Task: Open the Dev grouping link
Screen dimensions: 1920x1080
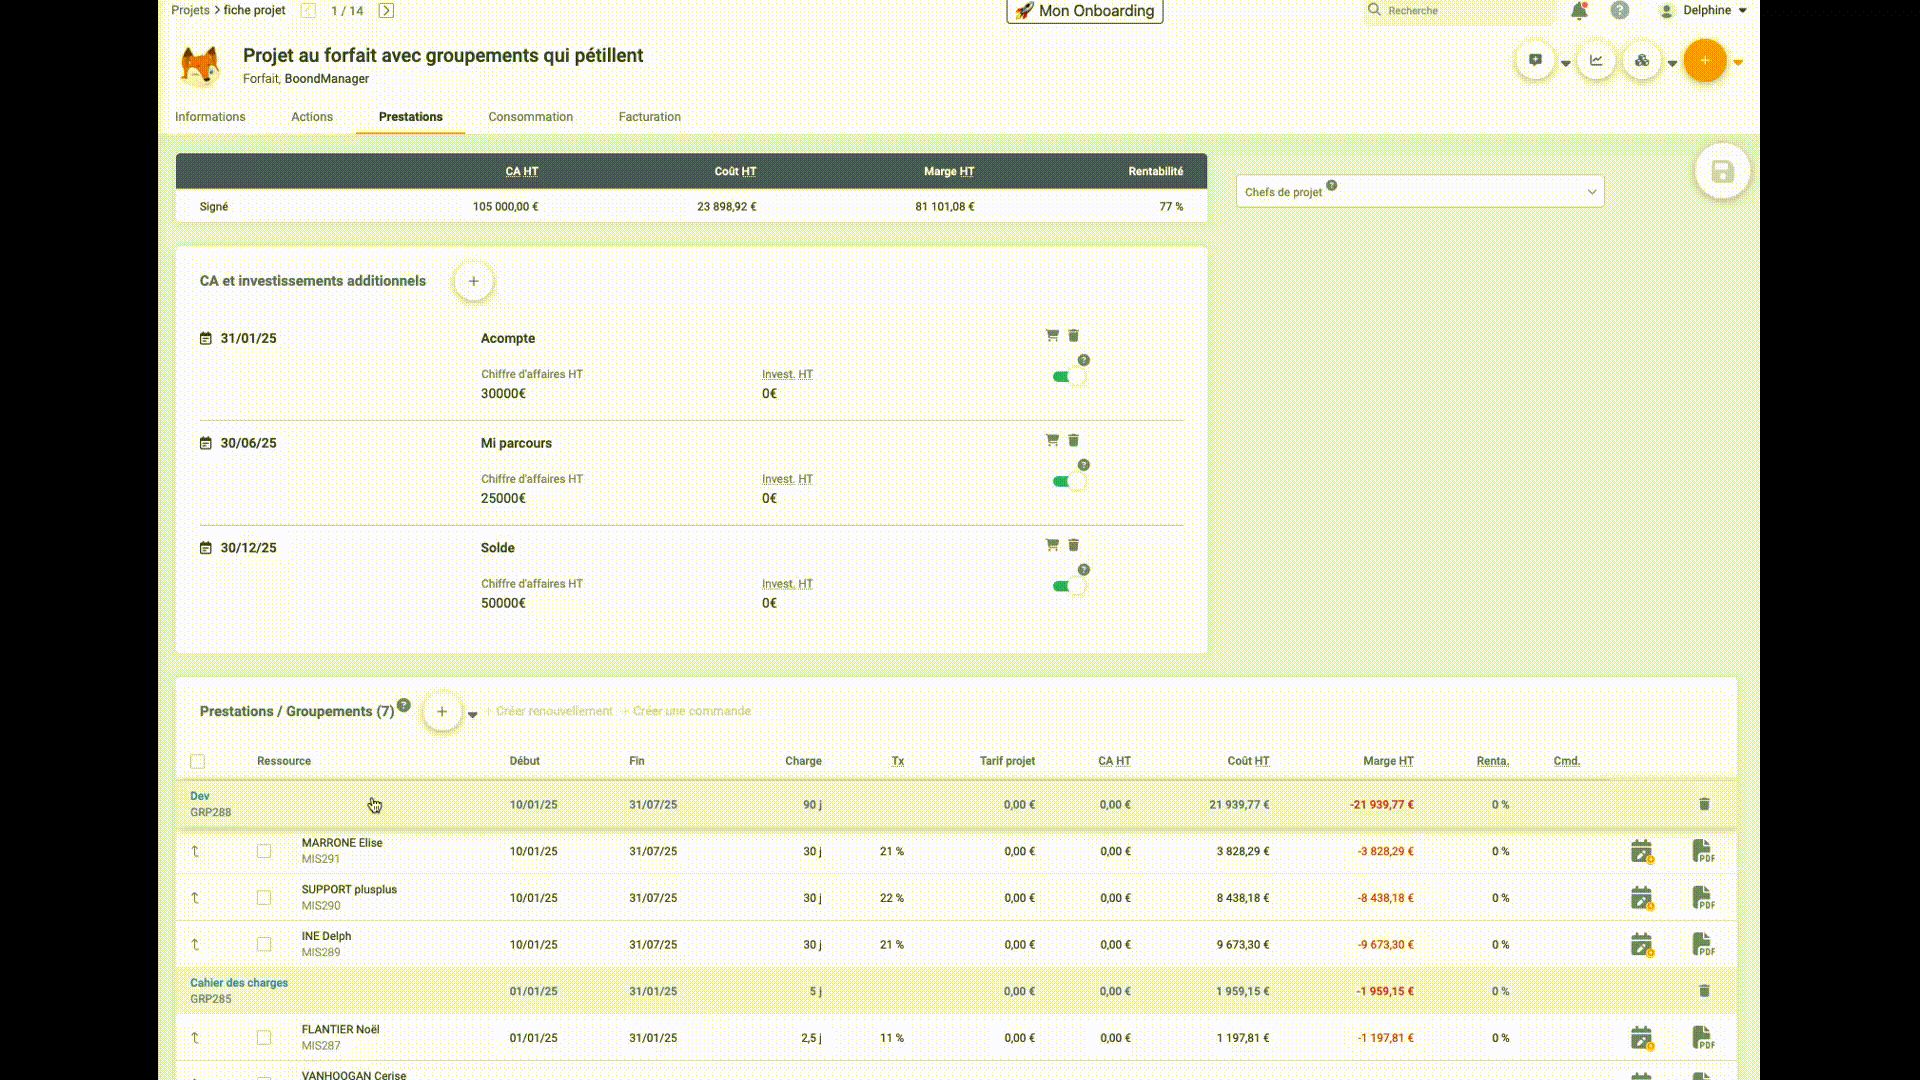Action: [200, 796]
